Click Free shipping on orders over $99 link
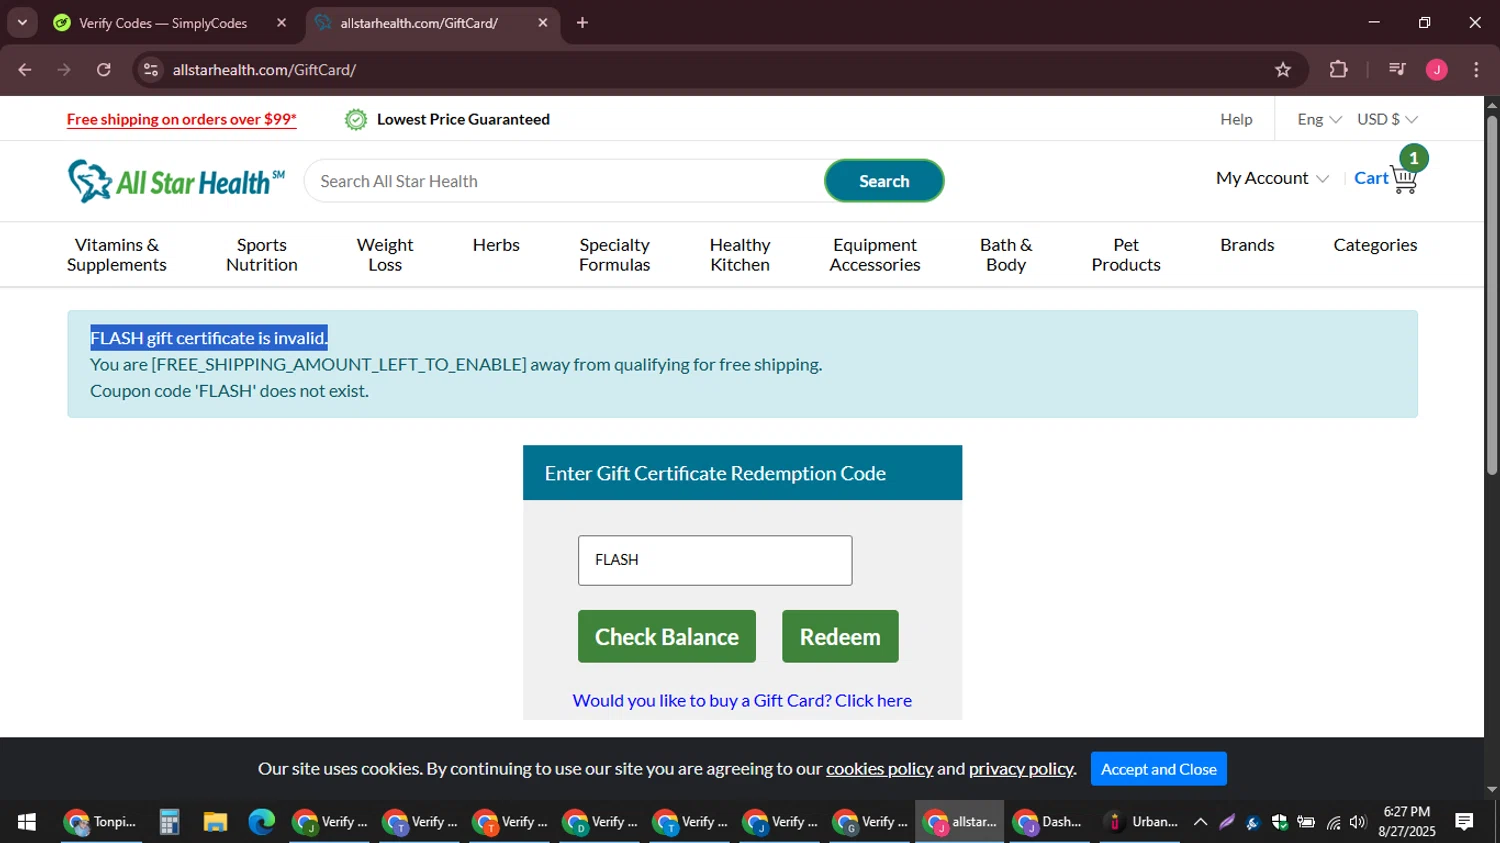The image size is (1500, 843). pos(182,119)
